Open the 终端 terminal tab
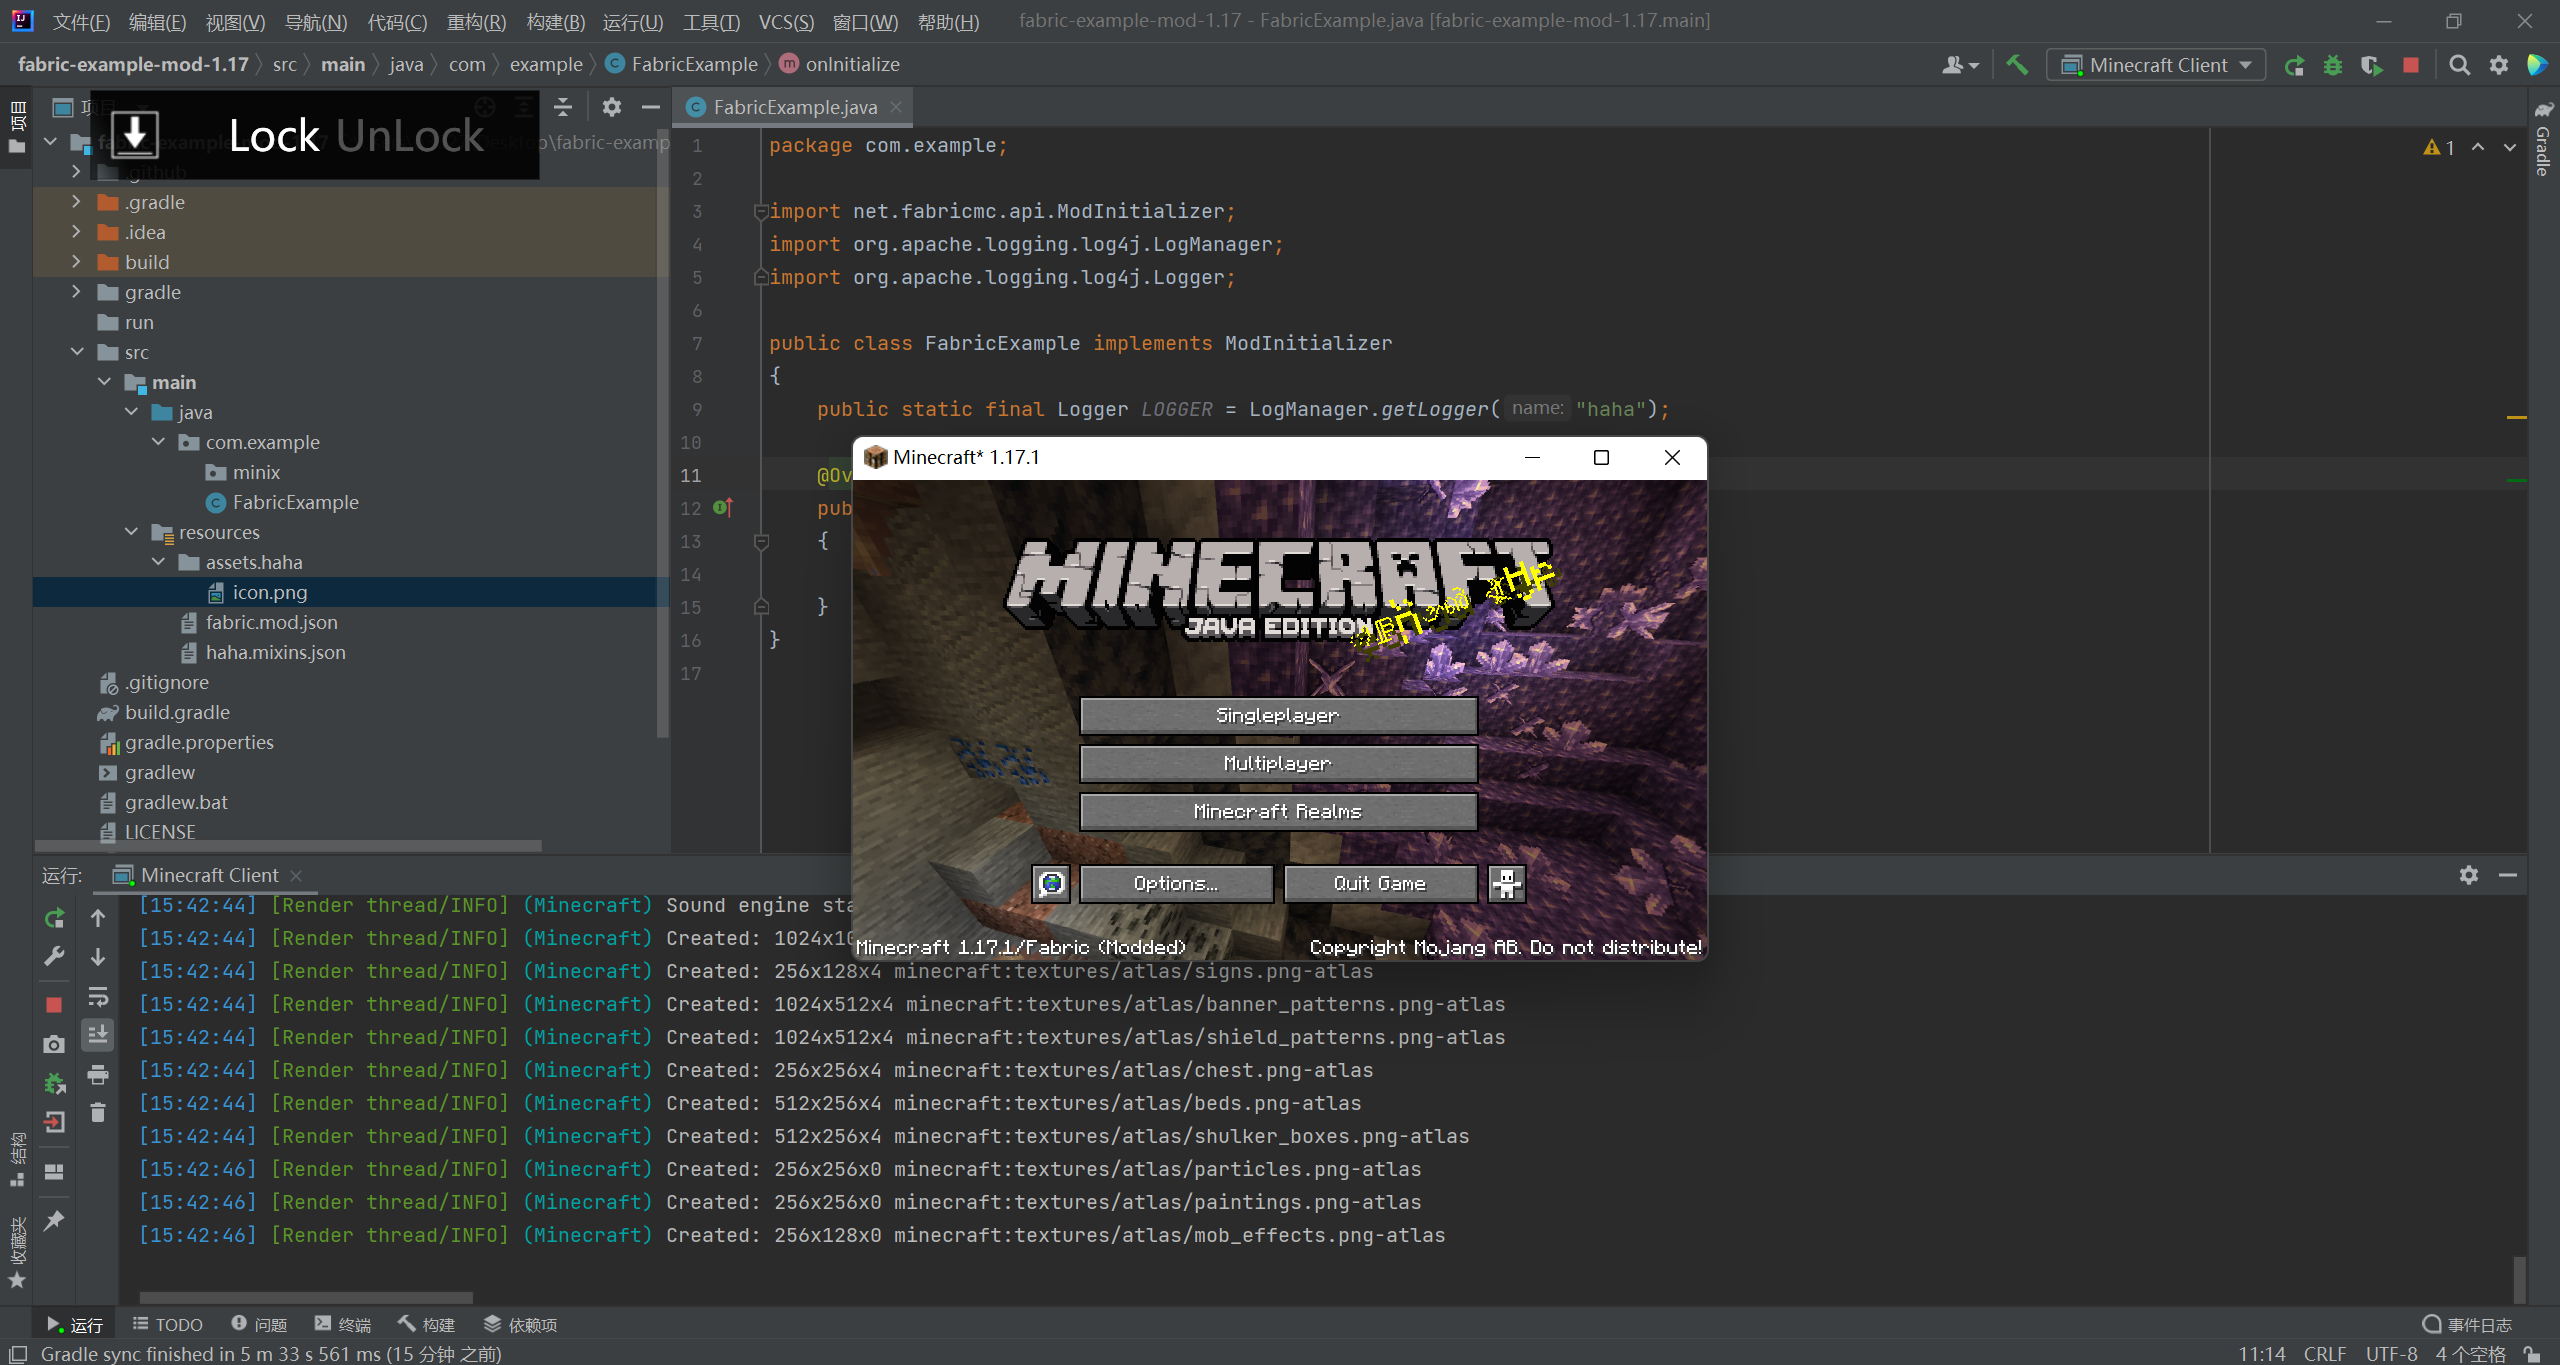The width and height of the screenshot is (2560, 1365). tap(343, 1325)
